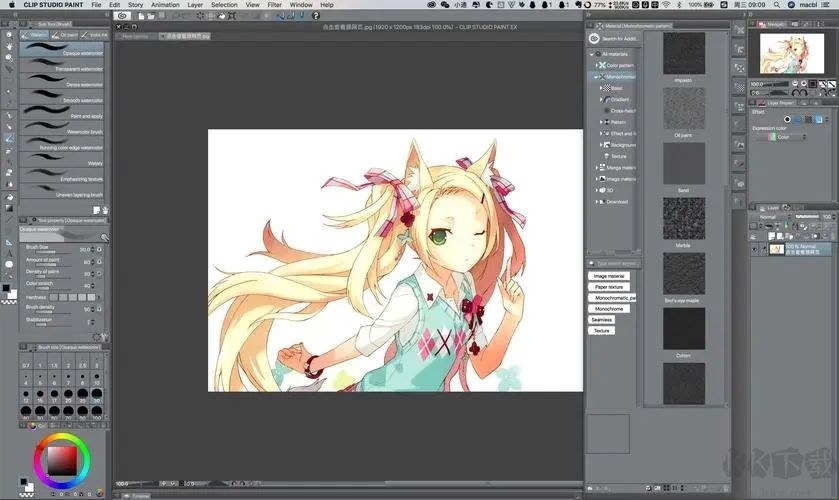Click the trash icon under brush list
Viewport: 839px width, 500px height.
(105, 210)
